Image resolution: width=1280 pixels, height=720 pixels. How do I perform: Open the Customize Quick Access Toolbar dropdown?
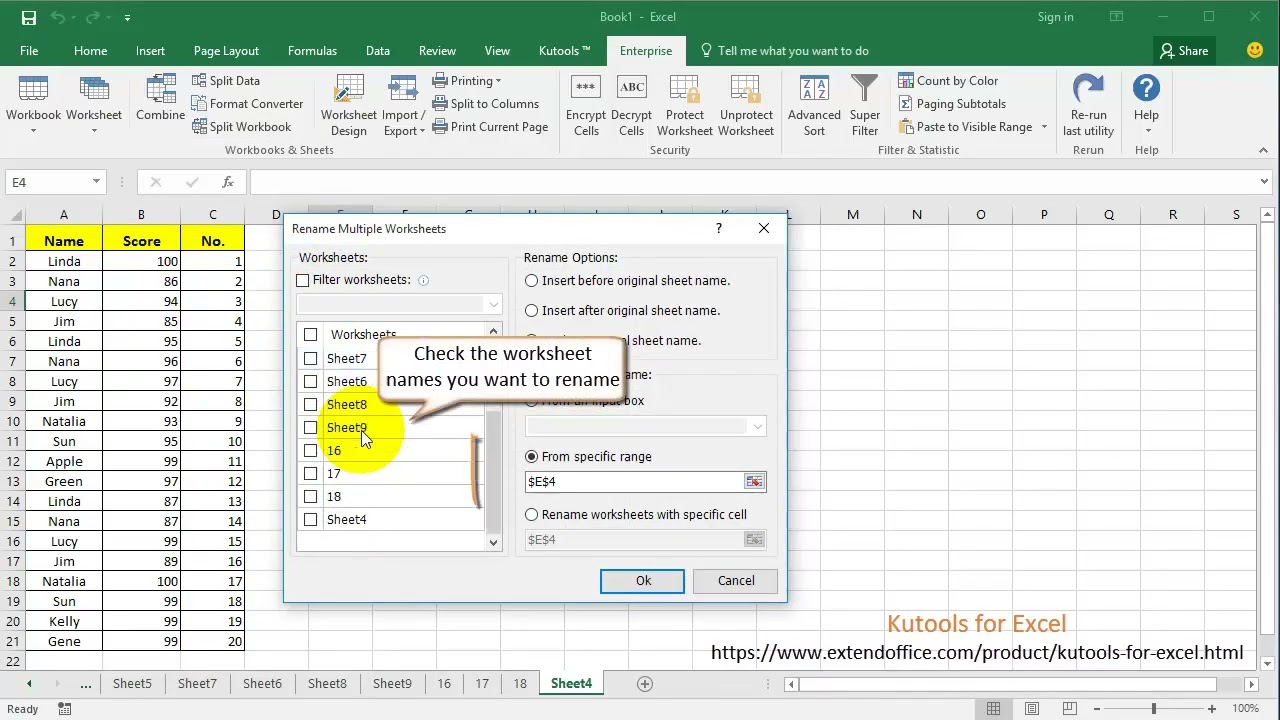point(127,18)
